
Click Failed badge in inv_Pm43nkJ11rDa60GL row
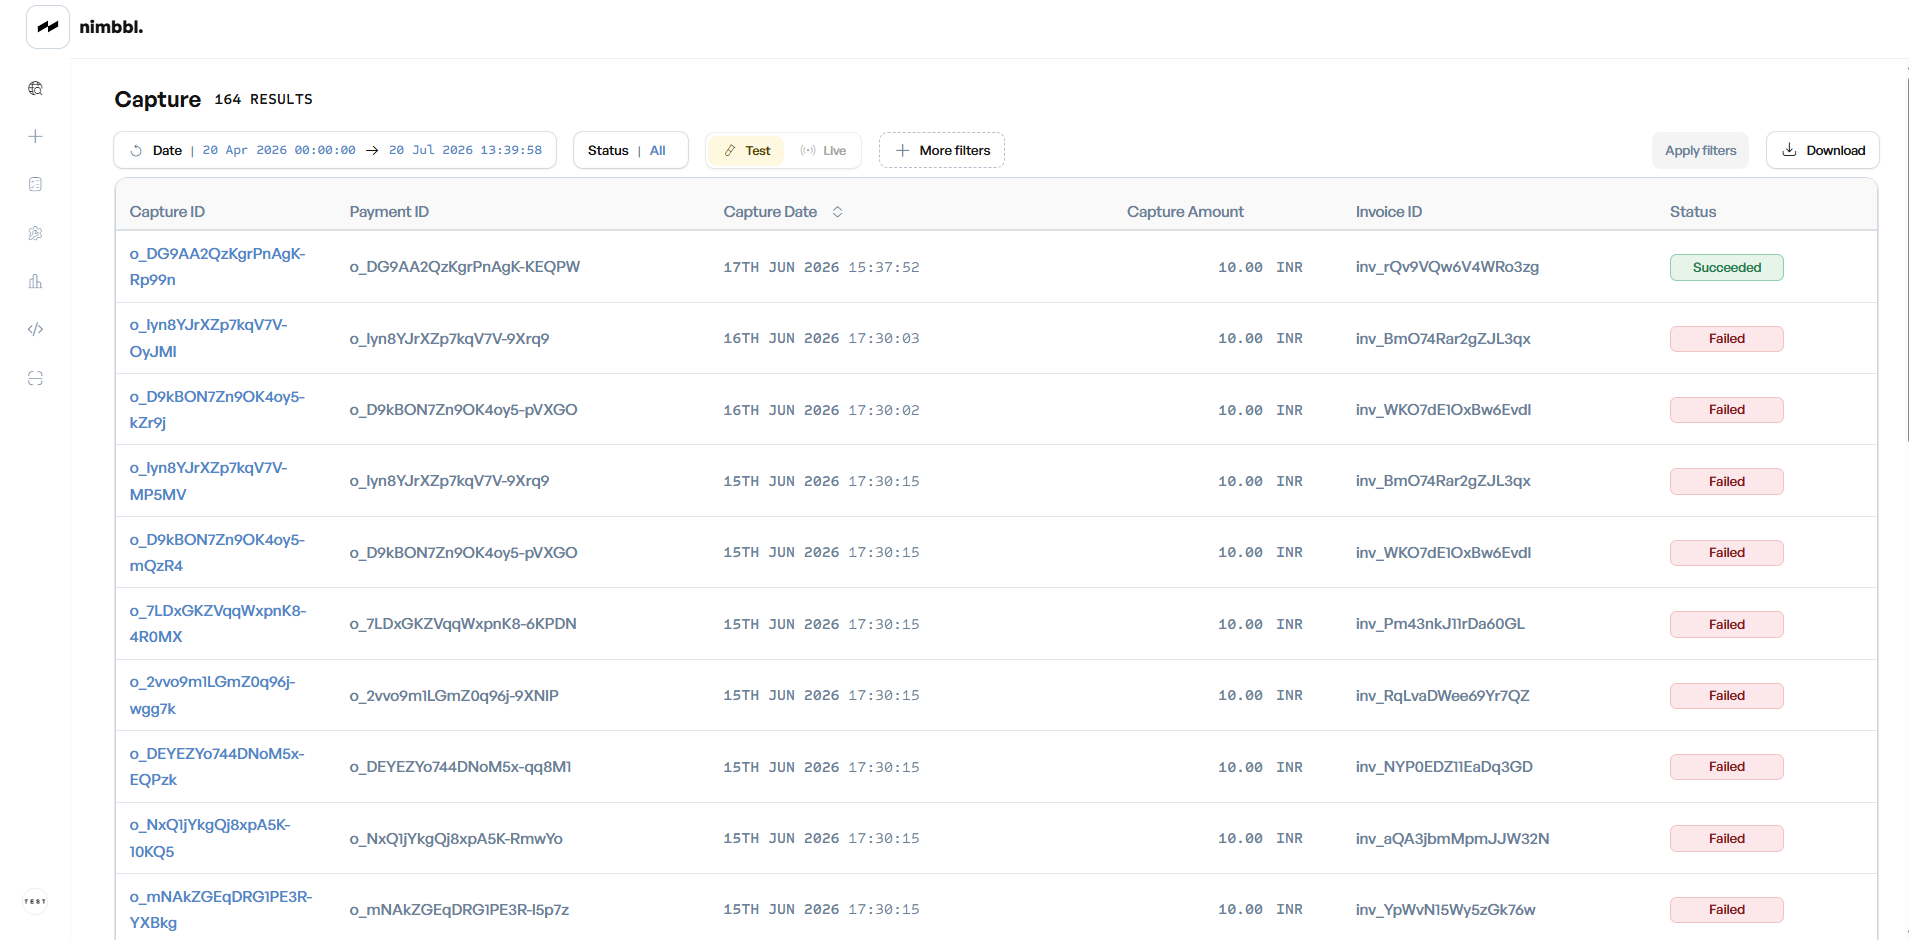point(1726,625)
